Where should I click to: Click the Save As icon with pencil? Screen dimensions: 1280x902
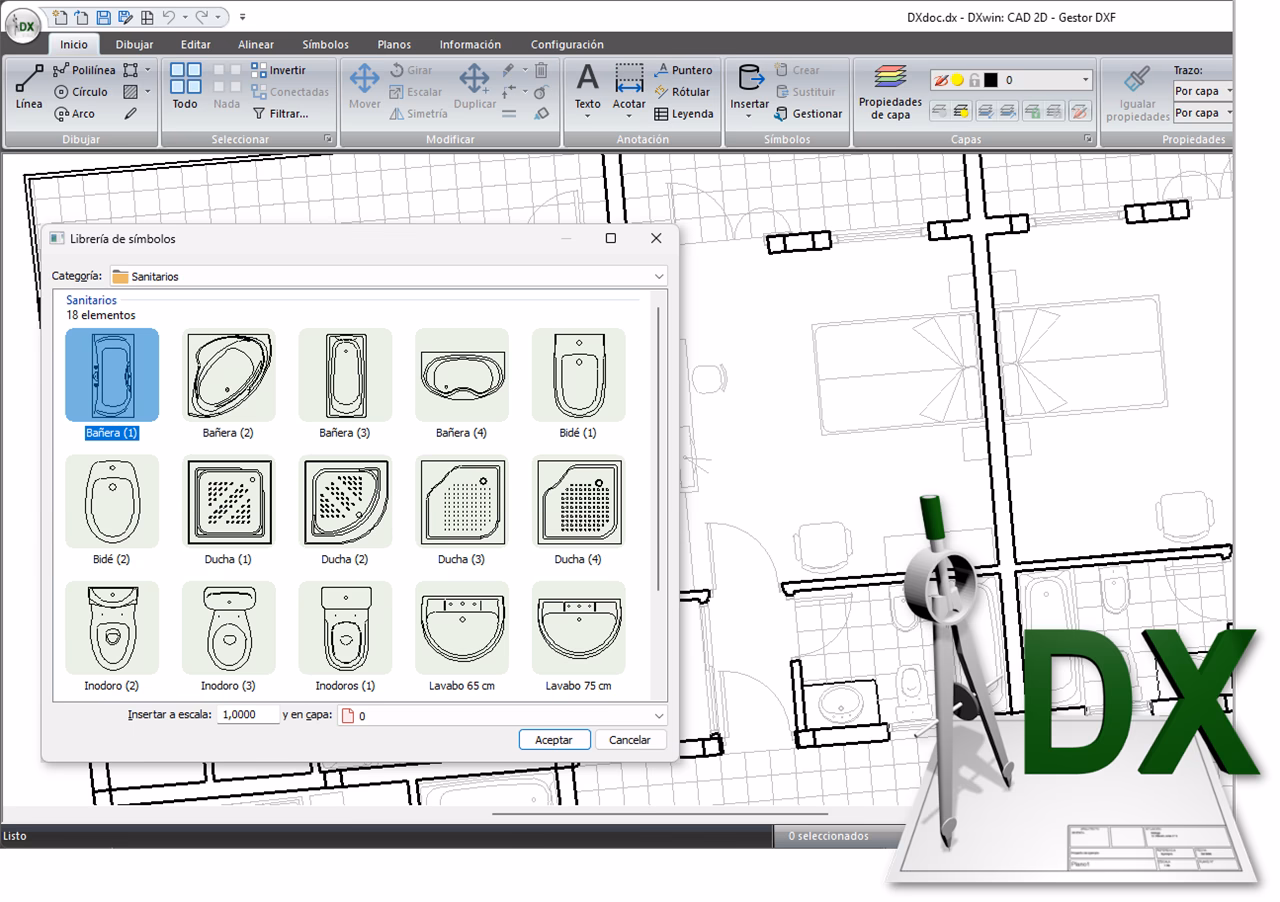tap(125, 17)
